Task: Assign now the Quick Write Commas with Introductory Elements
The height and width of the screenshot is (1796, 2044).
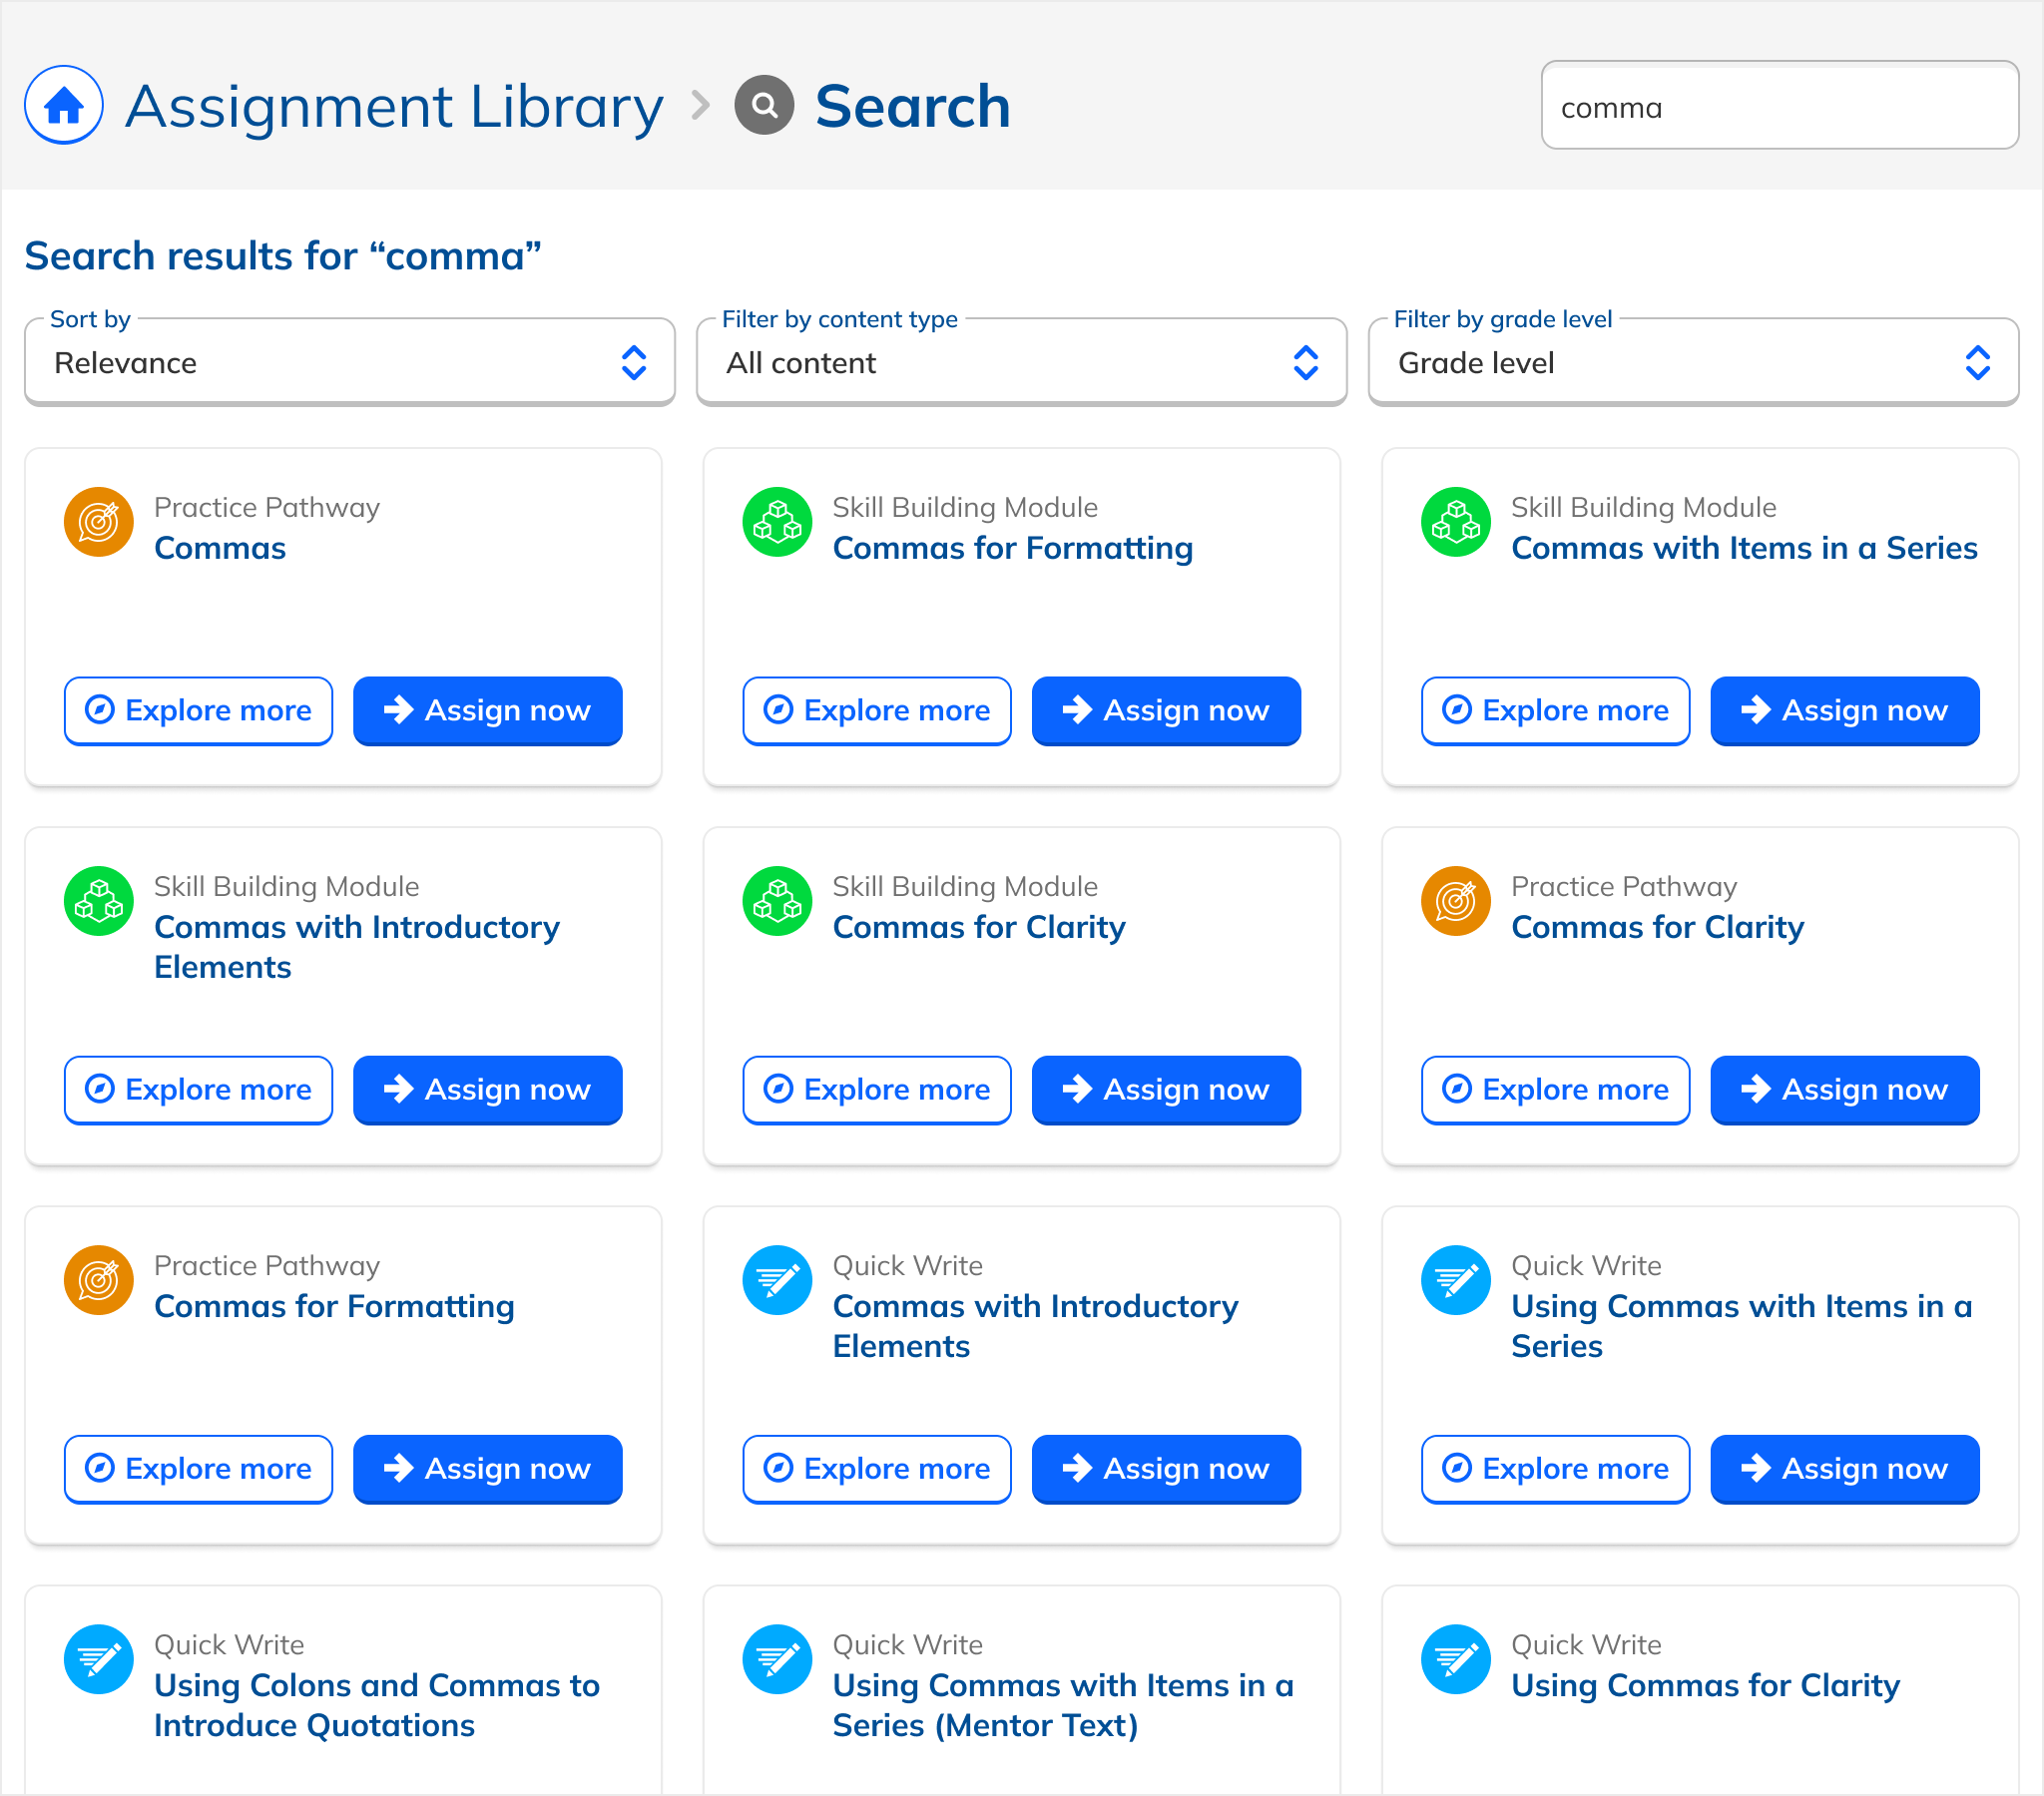Action: tap(1165, 1468)
